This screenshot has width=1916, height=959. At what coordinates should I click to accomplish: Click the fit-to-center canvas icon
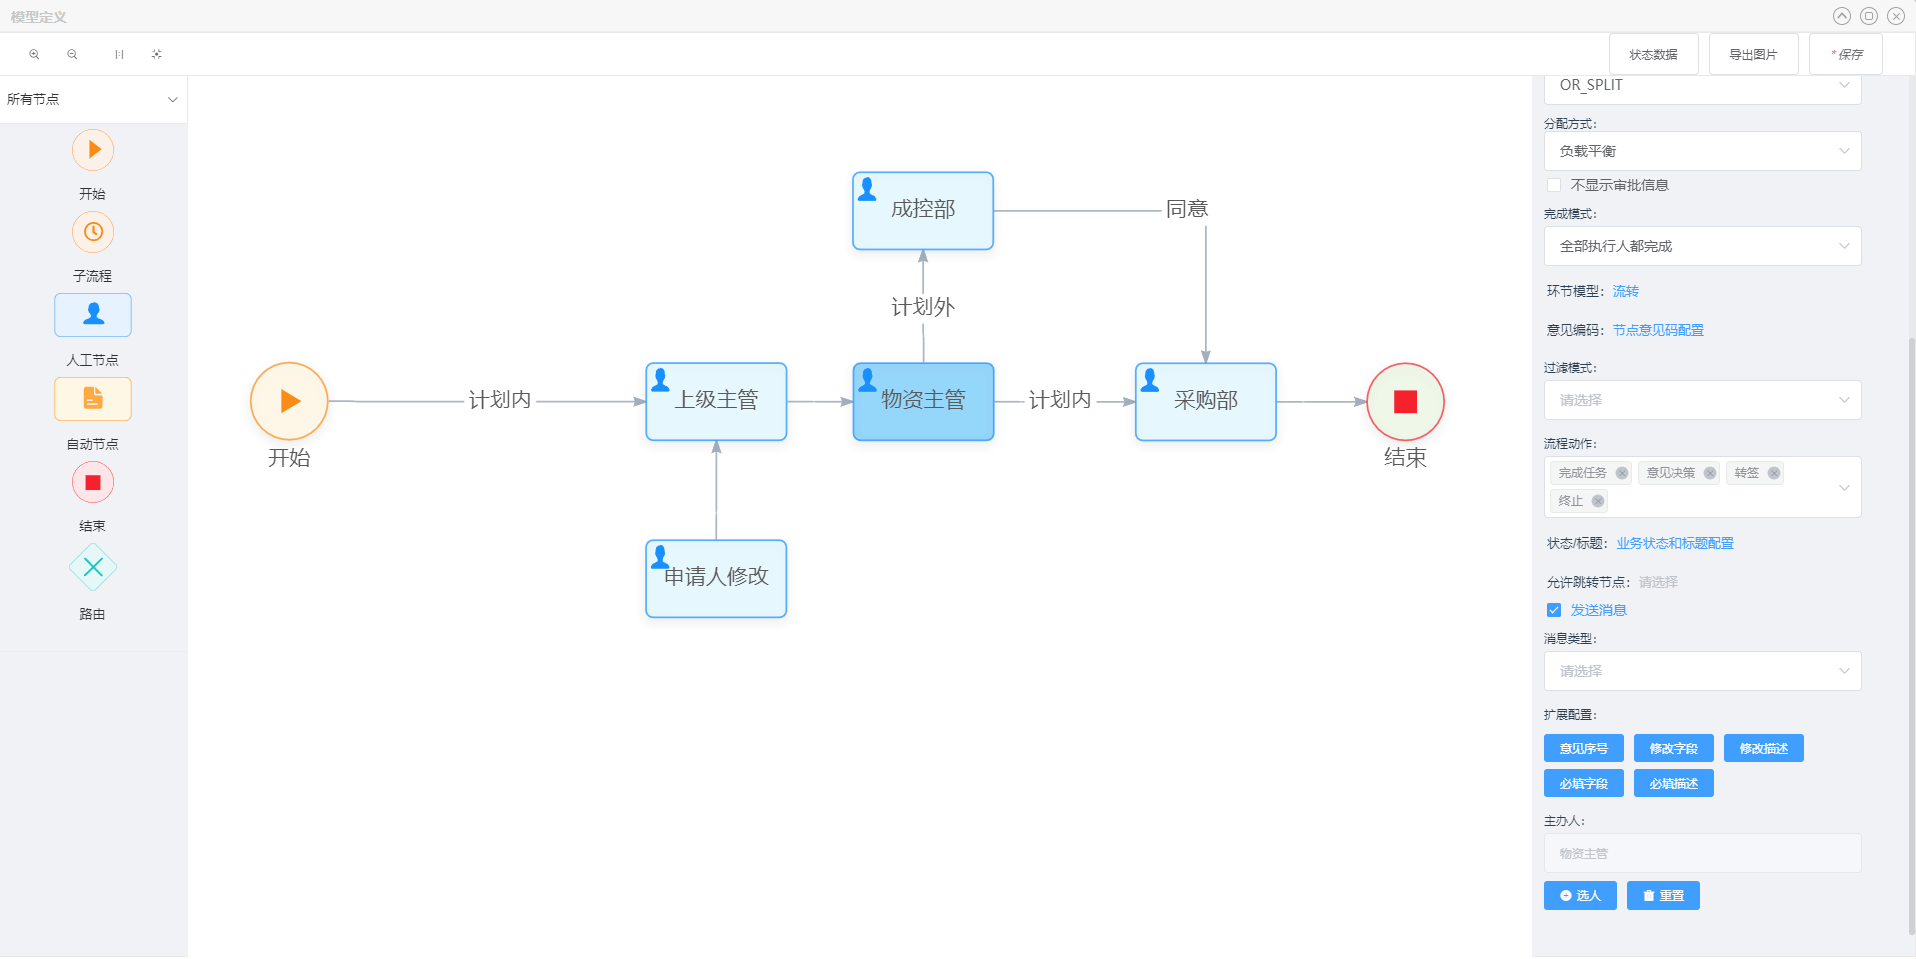(157, 54)
